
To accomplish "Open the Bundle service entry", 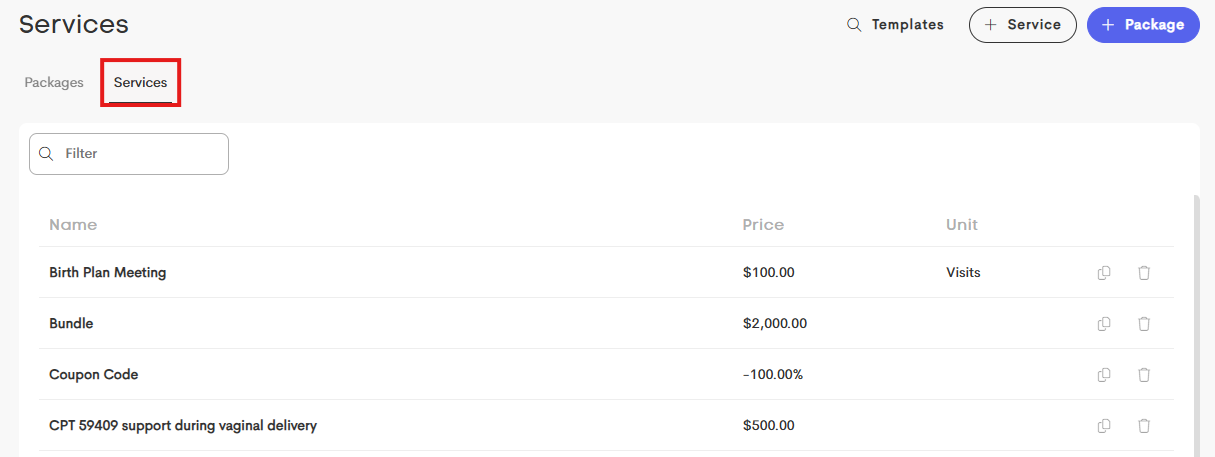I will point(71,323).
